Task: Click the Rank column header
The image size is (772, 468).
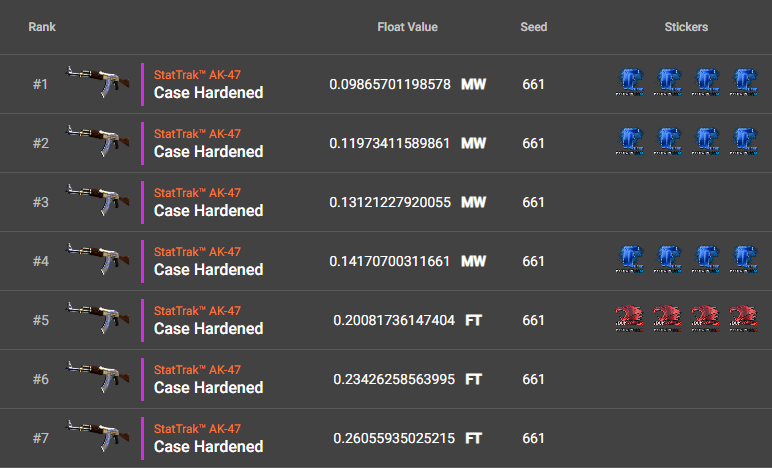Action: tap(42, 27)
